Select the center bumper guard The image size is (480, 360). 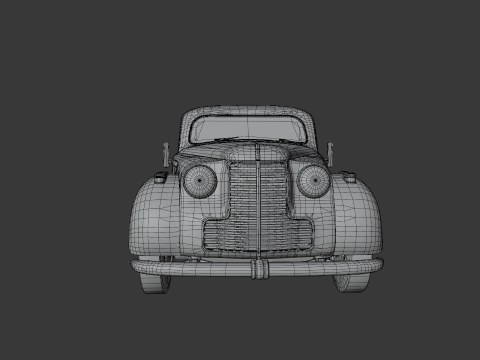260,269
